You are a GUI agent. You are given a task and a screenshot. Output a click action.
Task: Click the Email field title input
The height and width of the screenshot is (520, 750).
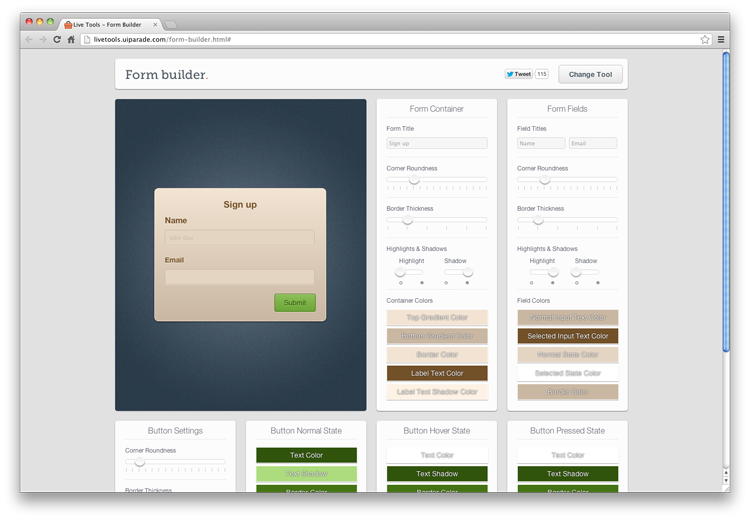click(593, 143)
